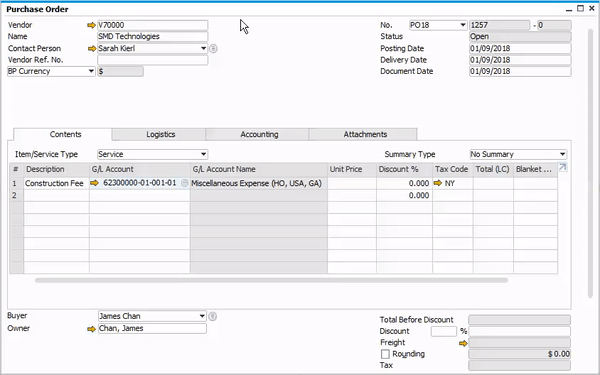Click the row 1 Discount % cell 0.000

tap(404, 183)
